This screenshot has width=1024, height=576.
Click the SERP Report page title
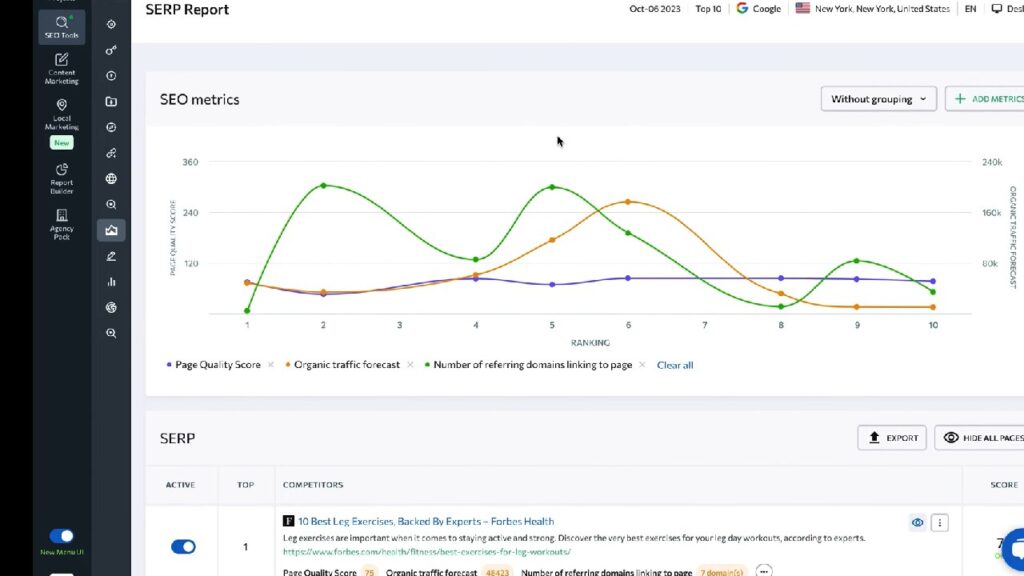187,9
